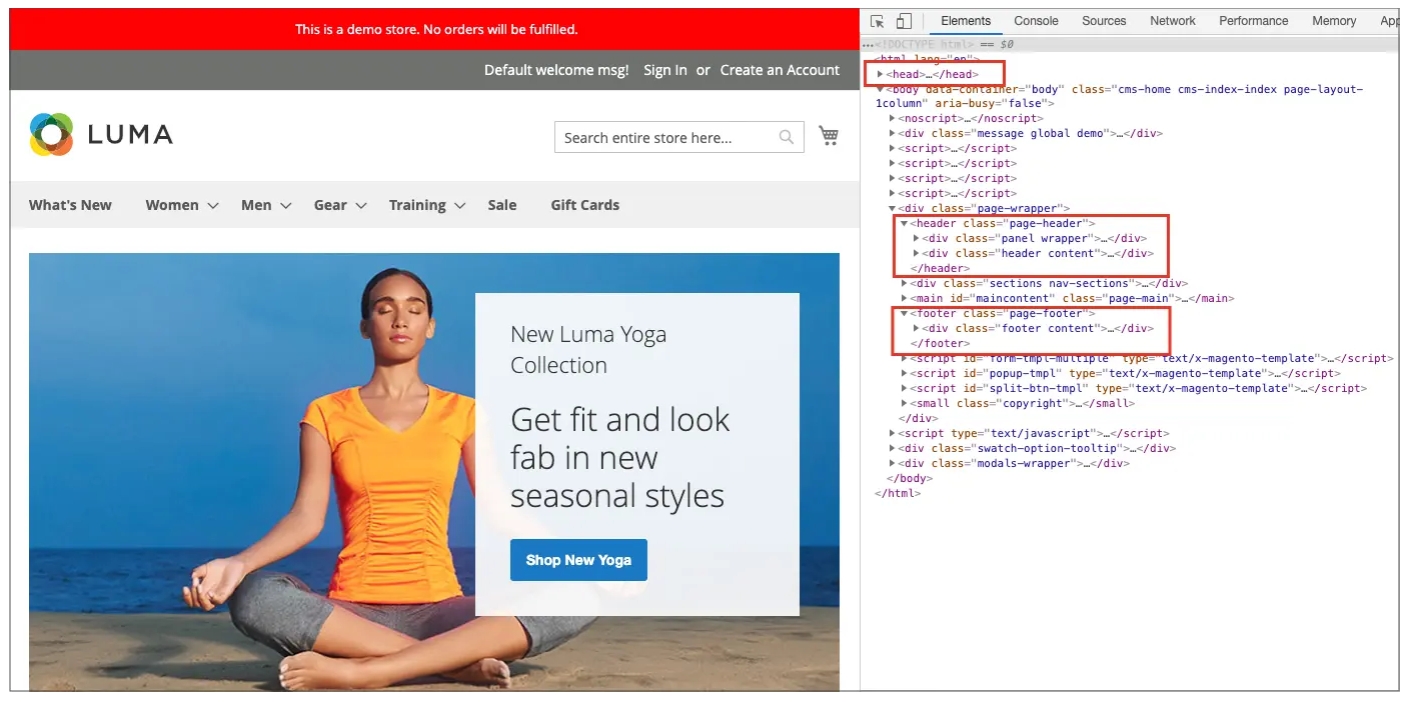Select the closing </header> tag row
Screen dimensions: 1407x702
939,268
